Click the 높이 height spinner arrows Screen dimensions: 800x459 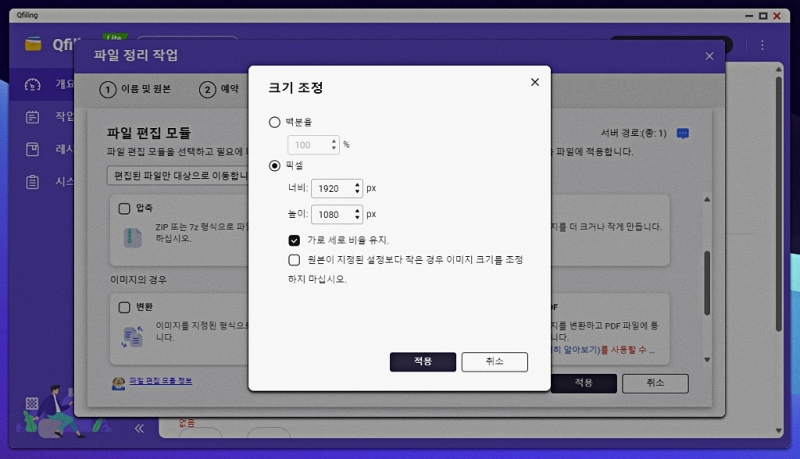[357, 214]
